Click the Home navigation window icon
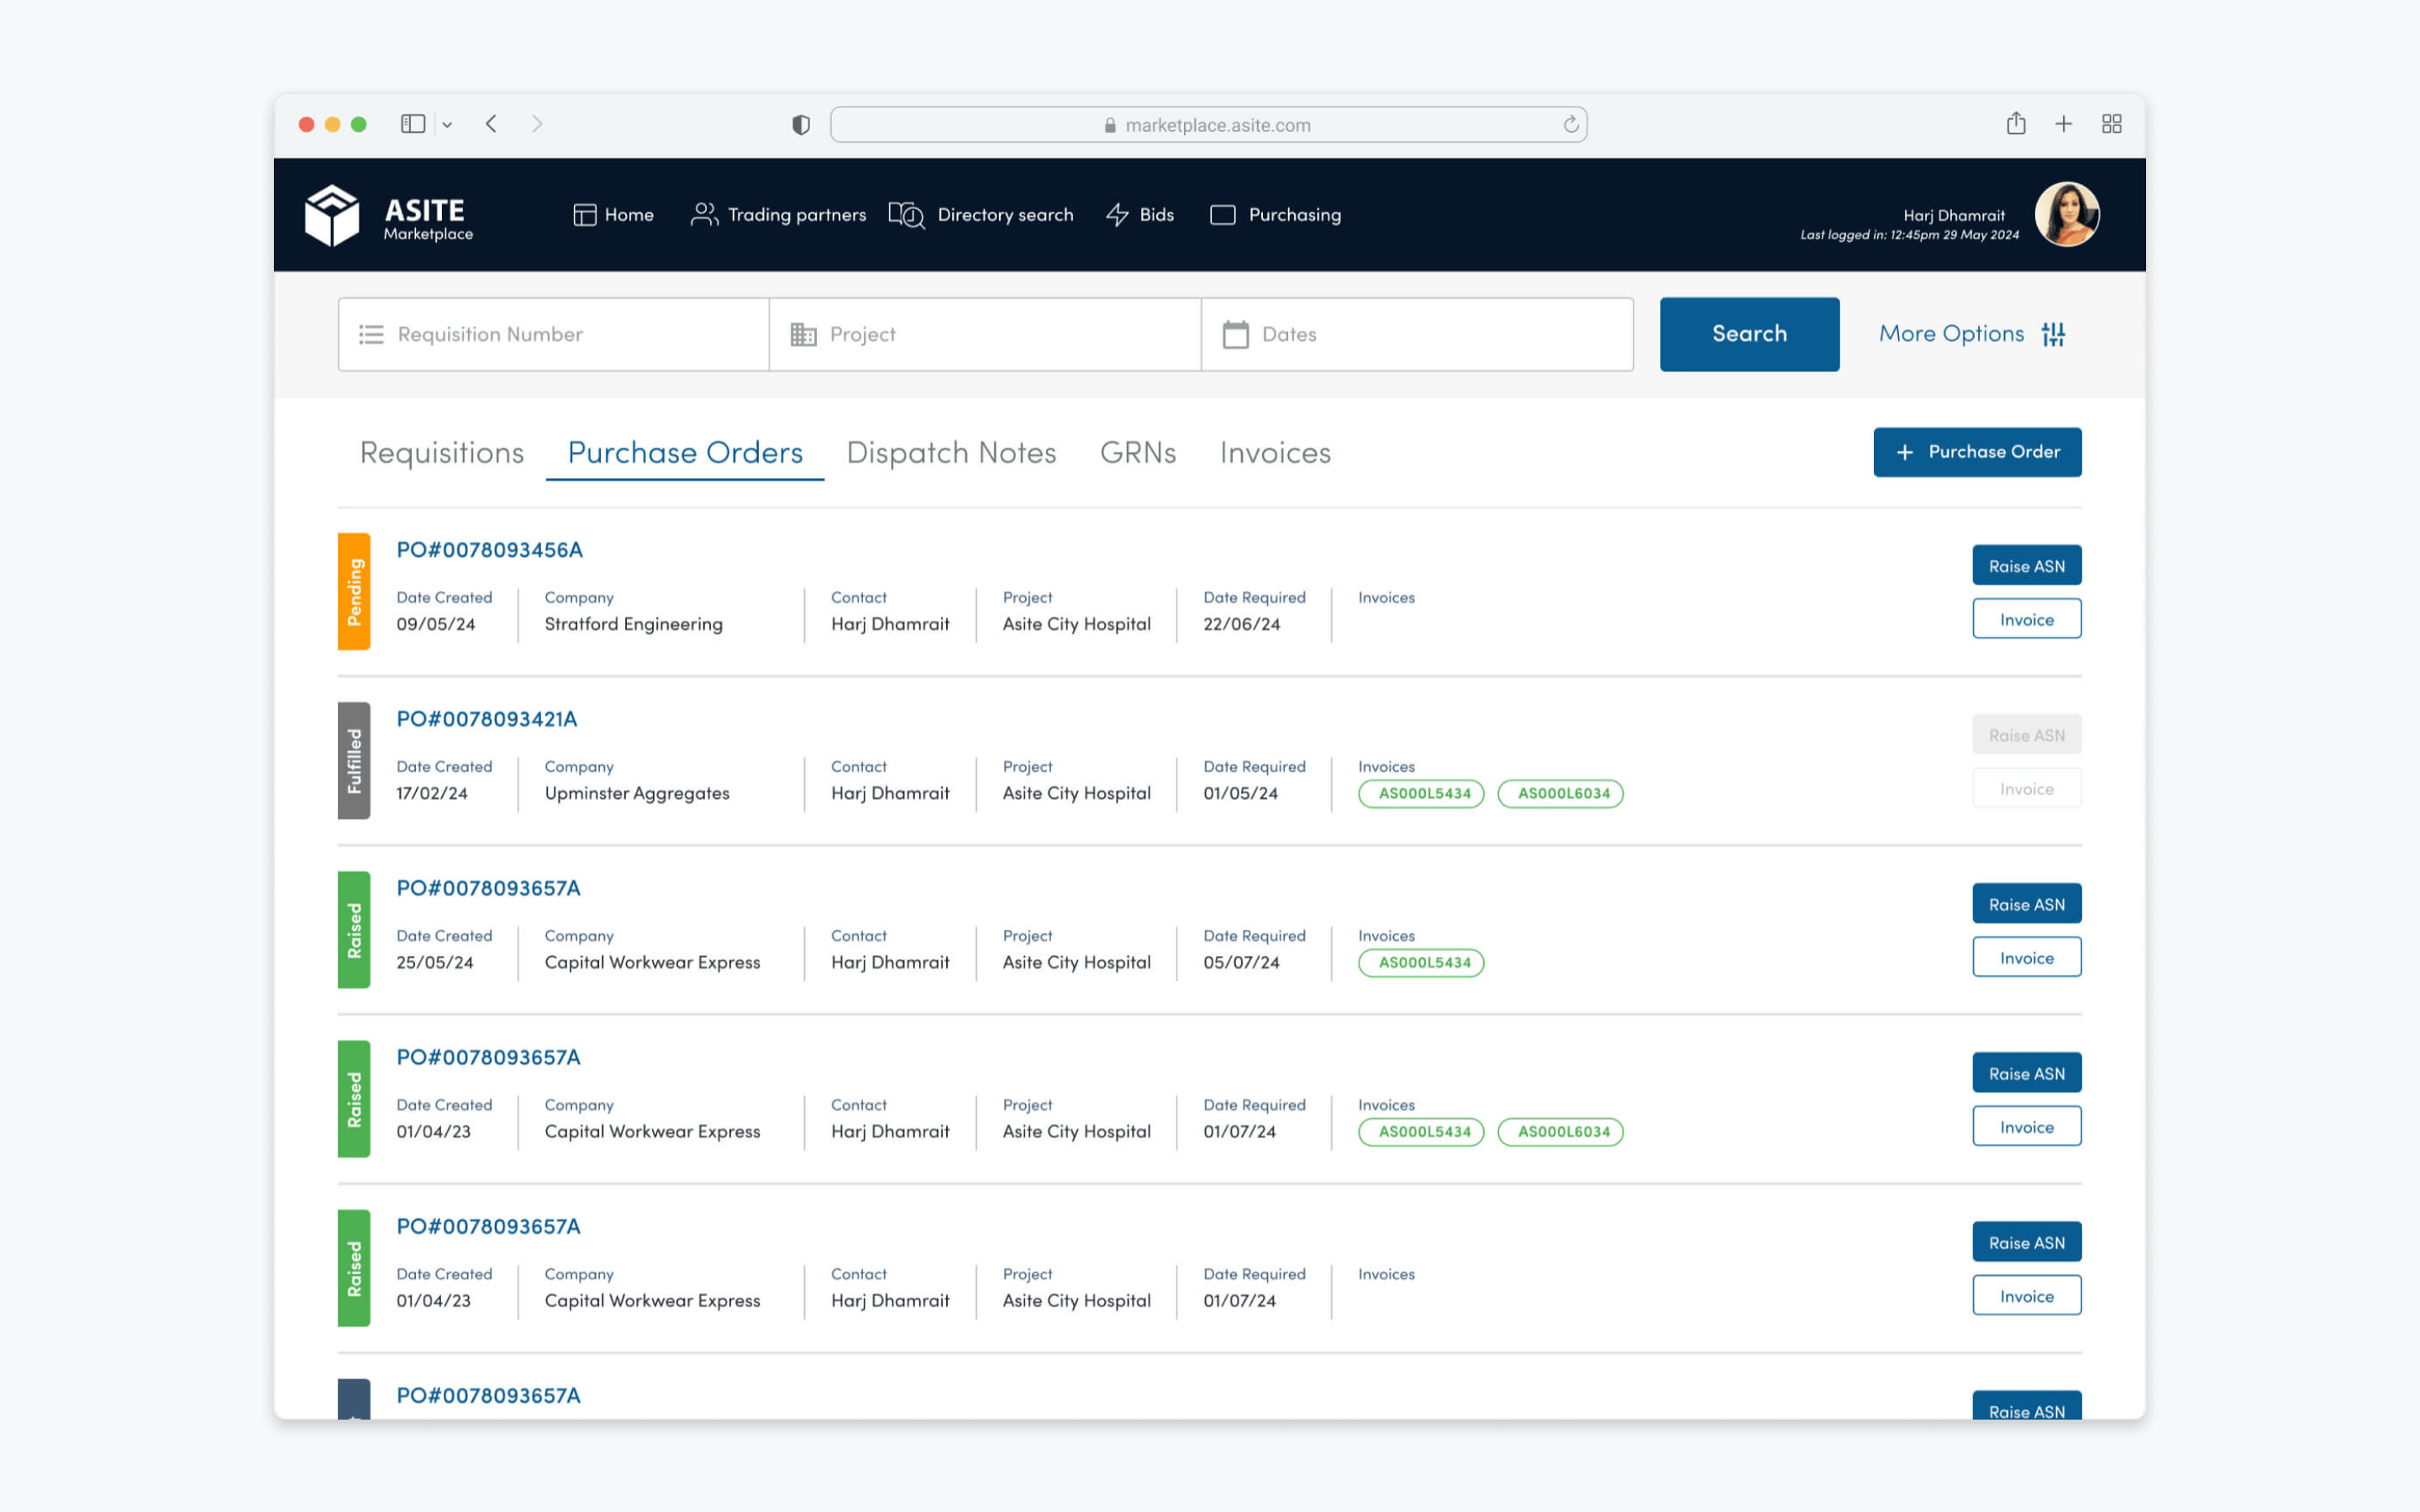The image size is (2420, 1512). click(584, 215)
